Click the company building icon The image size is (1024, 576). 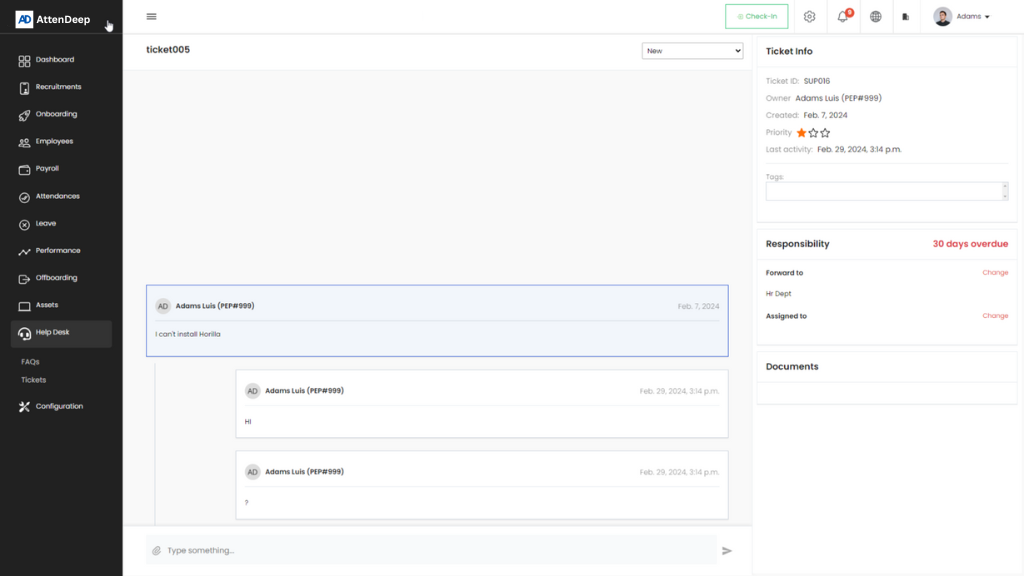click(906, 17)
